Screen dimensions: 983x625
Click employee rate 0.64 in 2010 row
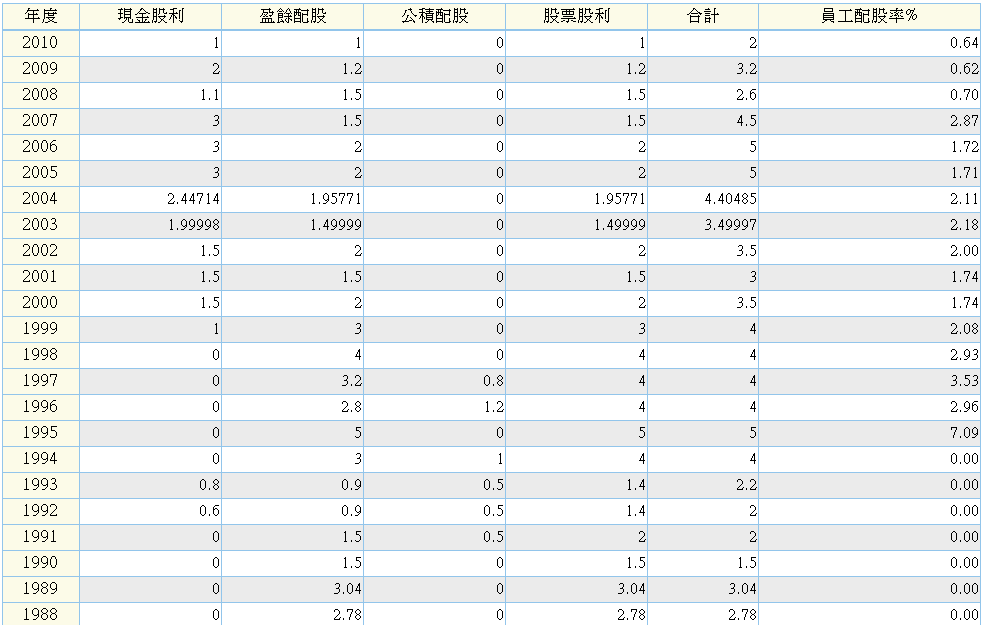964,43
